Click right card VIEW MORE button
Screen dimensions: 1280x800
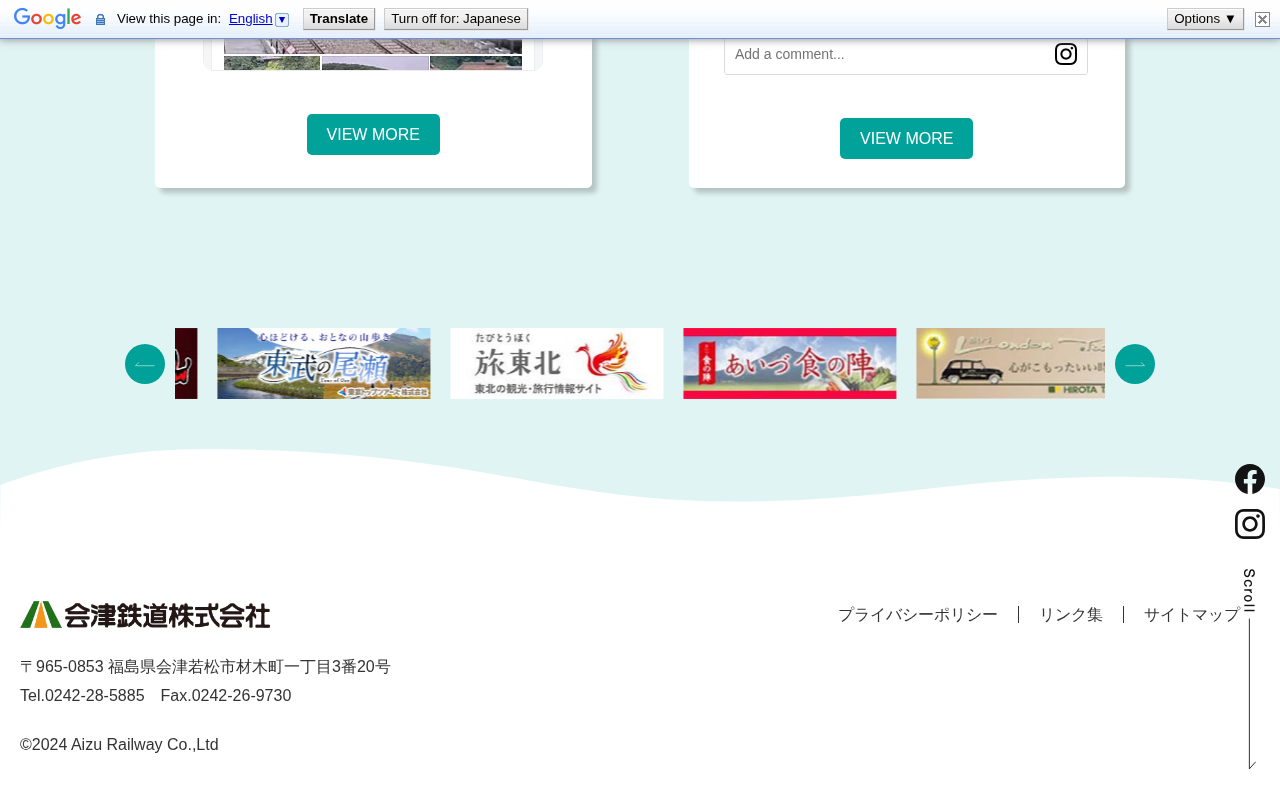(906, 138)
